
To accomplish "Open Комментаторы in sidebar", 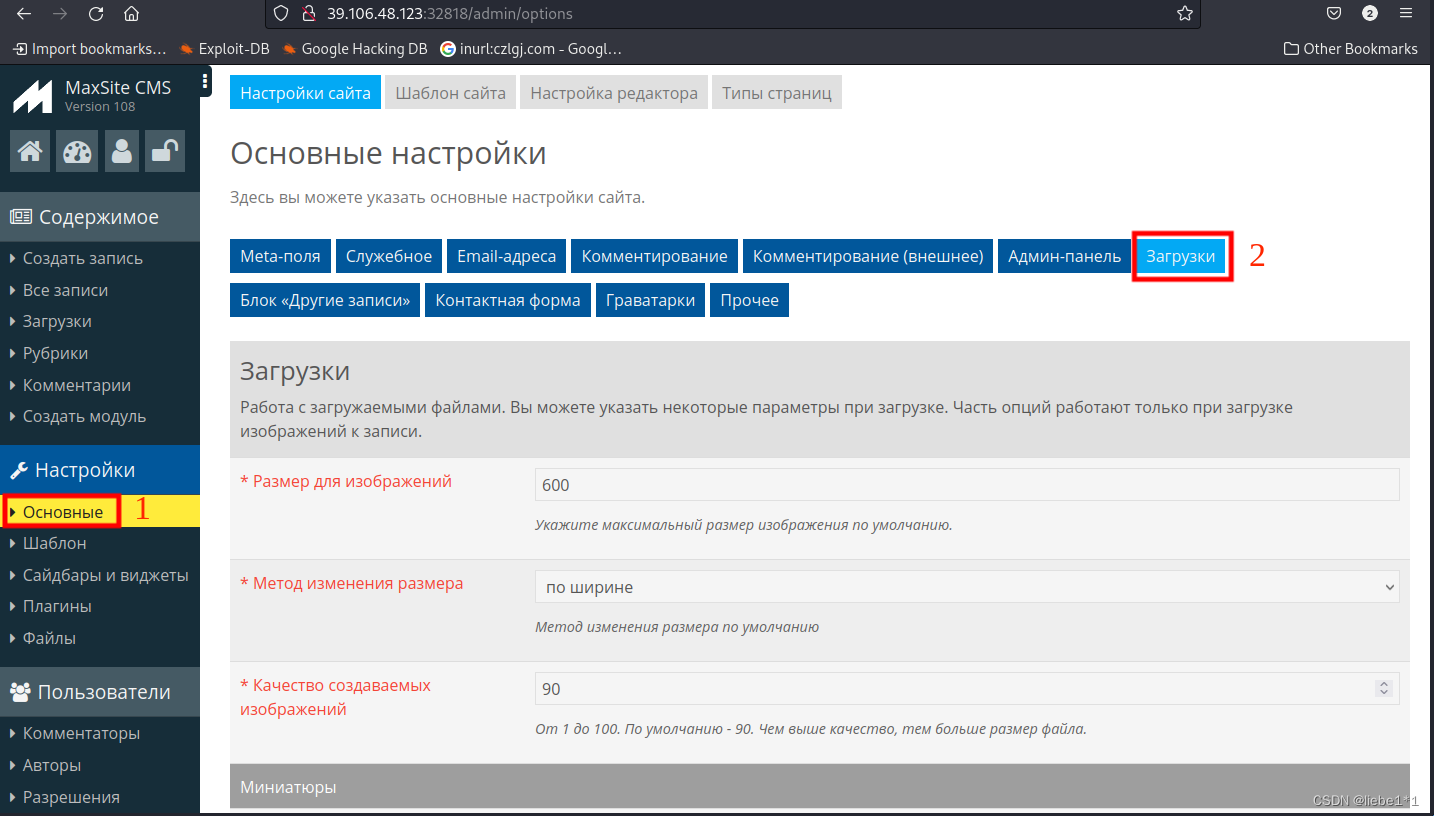I will pos(81,733).
